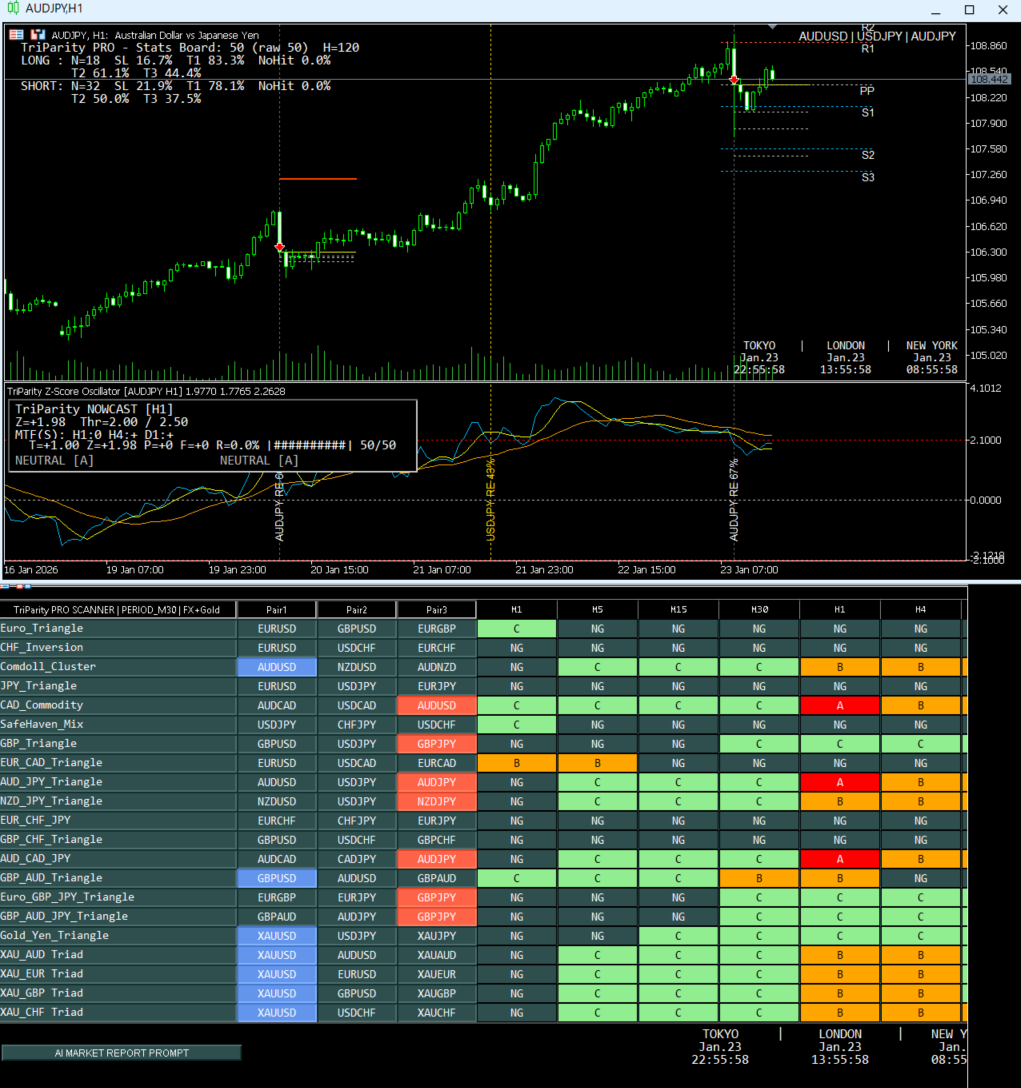Click red A cell in AUD_CAD_JPY row
Viewport: 1021px width, 1088px height.
click(840, 859)
